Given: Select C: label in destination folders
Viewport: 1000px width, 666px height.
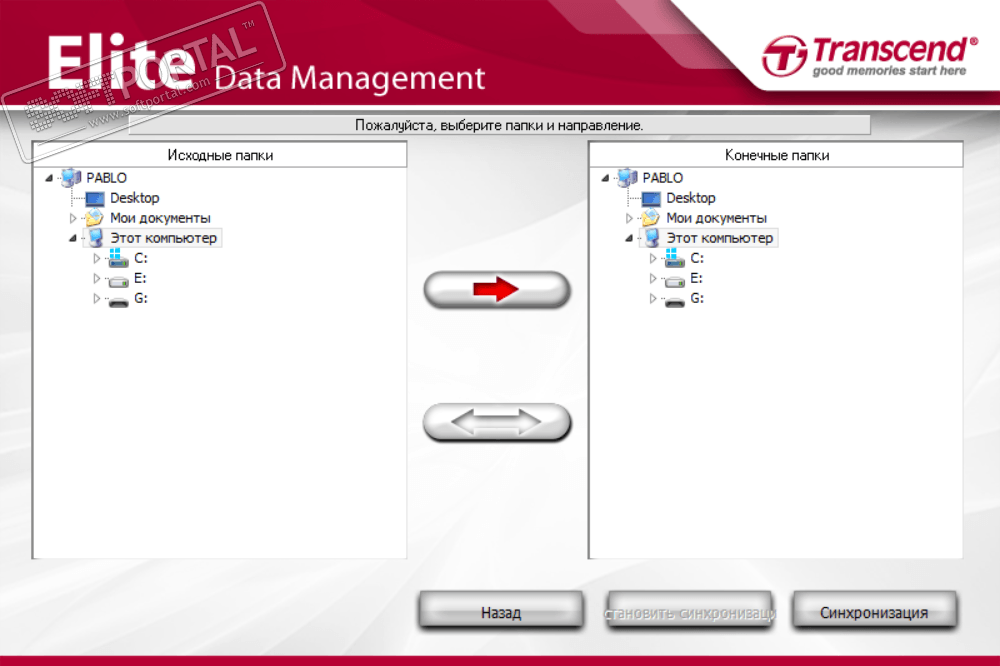Looking at the screenshot, I should coord(697,258).
